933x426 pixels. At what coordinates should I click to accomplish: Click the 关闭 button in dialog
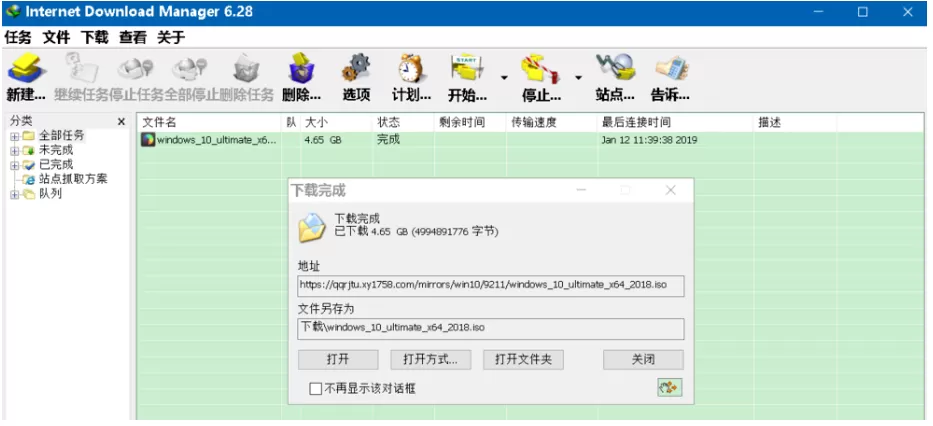643,359
